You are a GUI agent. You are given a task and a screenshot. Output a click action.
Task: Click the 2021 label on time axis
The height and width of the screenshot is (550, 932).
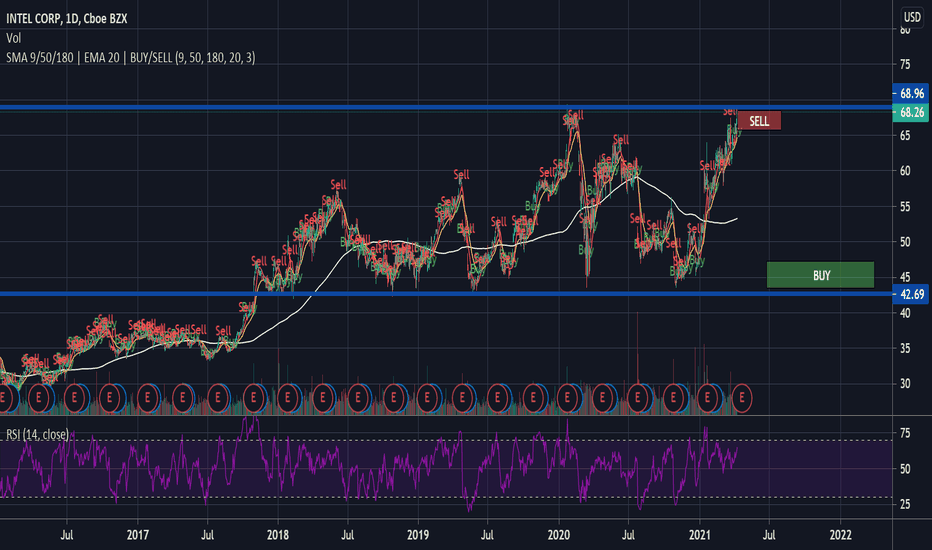pos(700,535)
